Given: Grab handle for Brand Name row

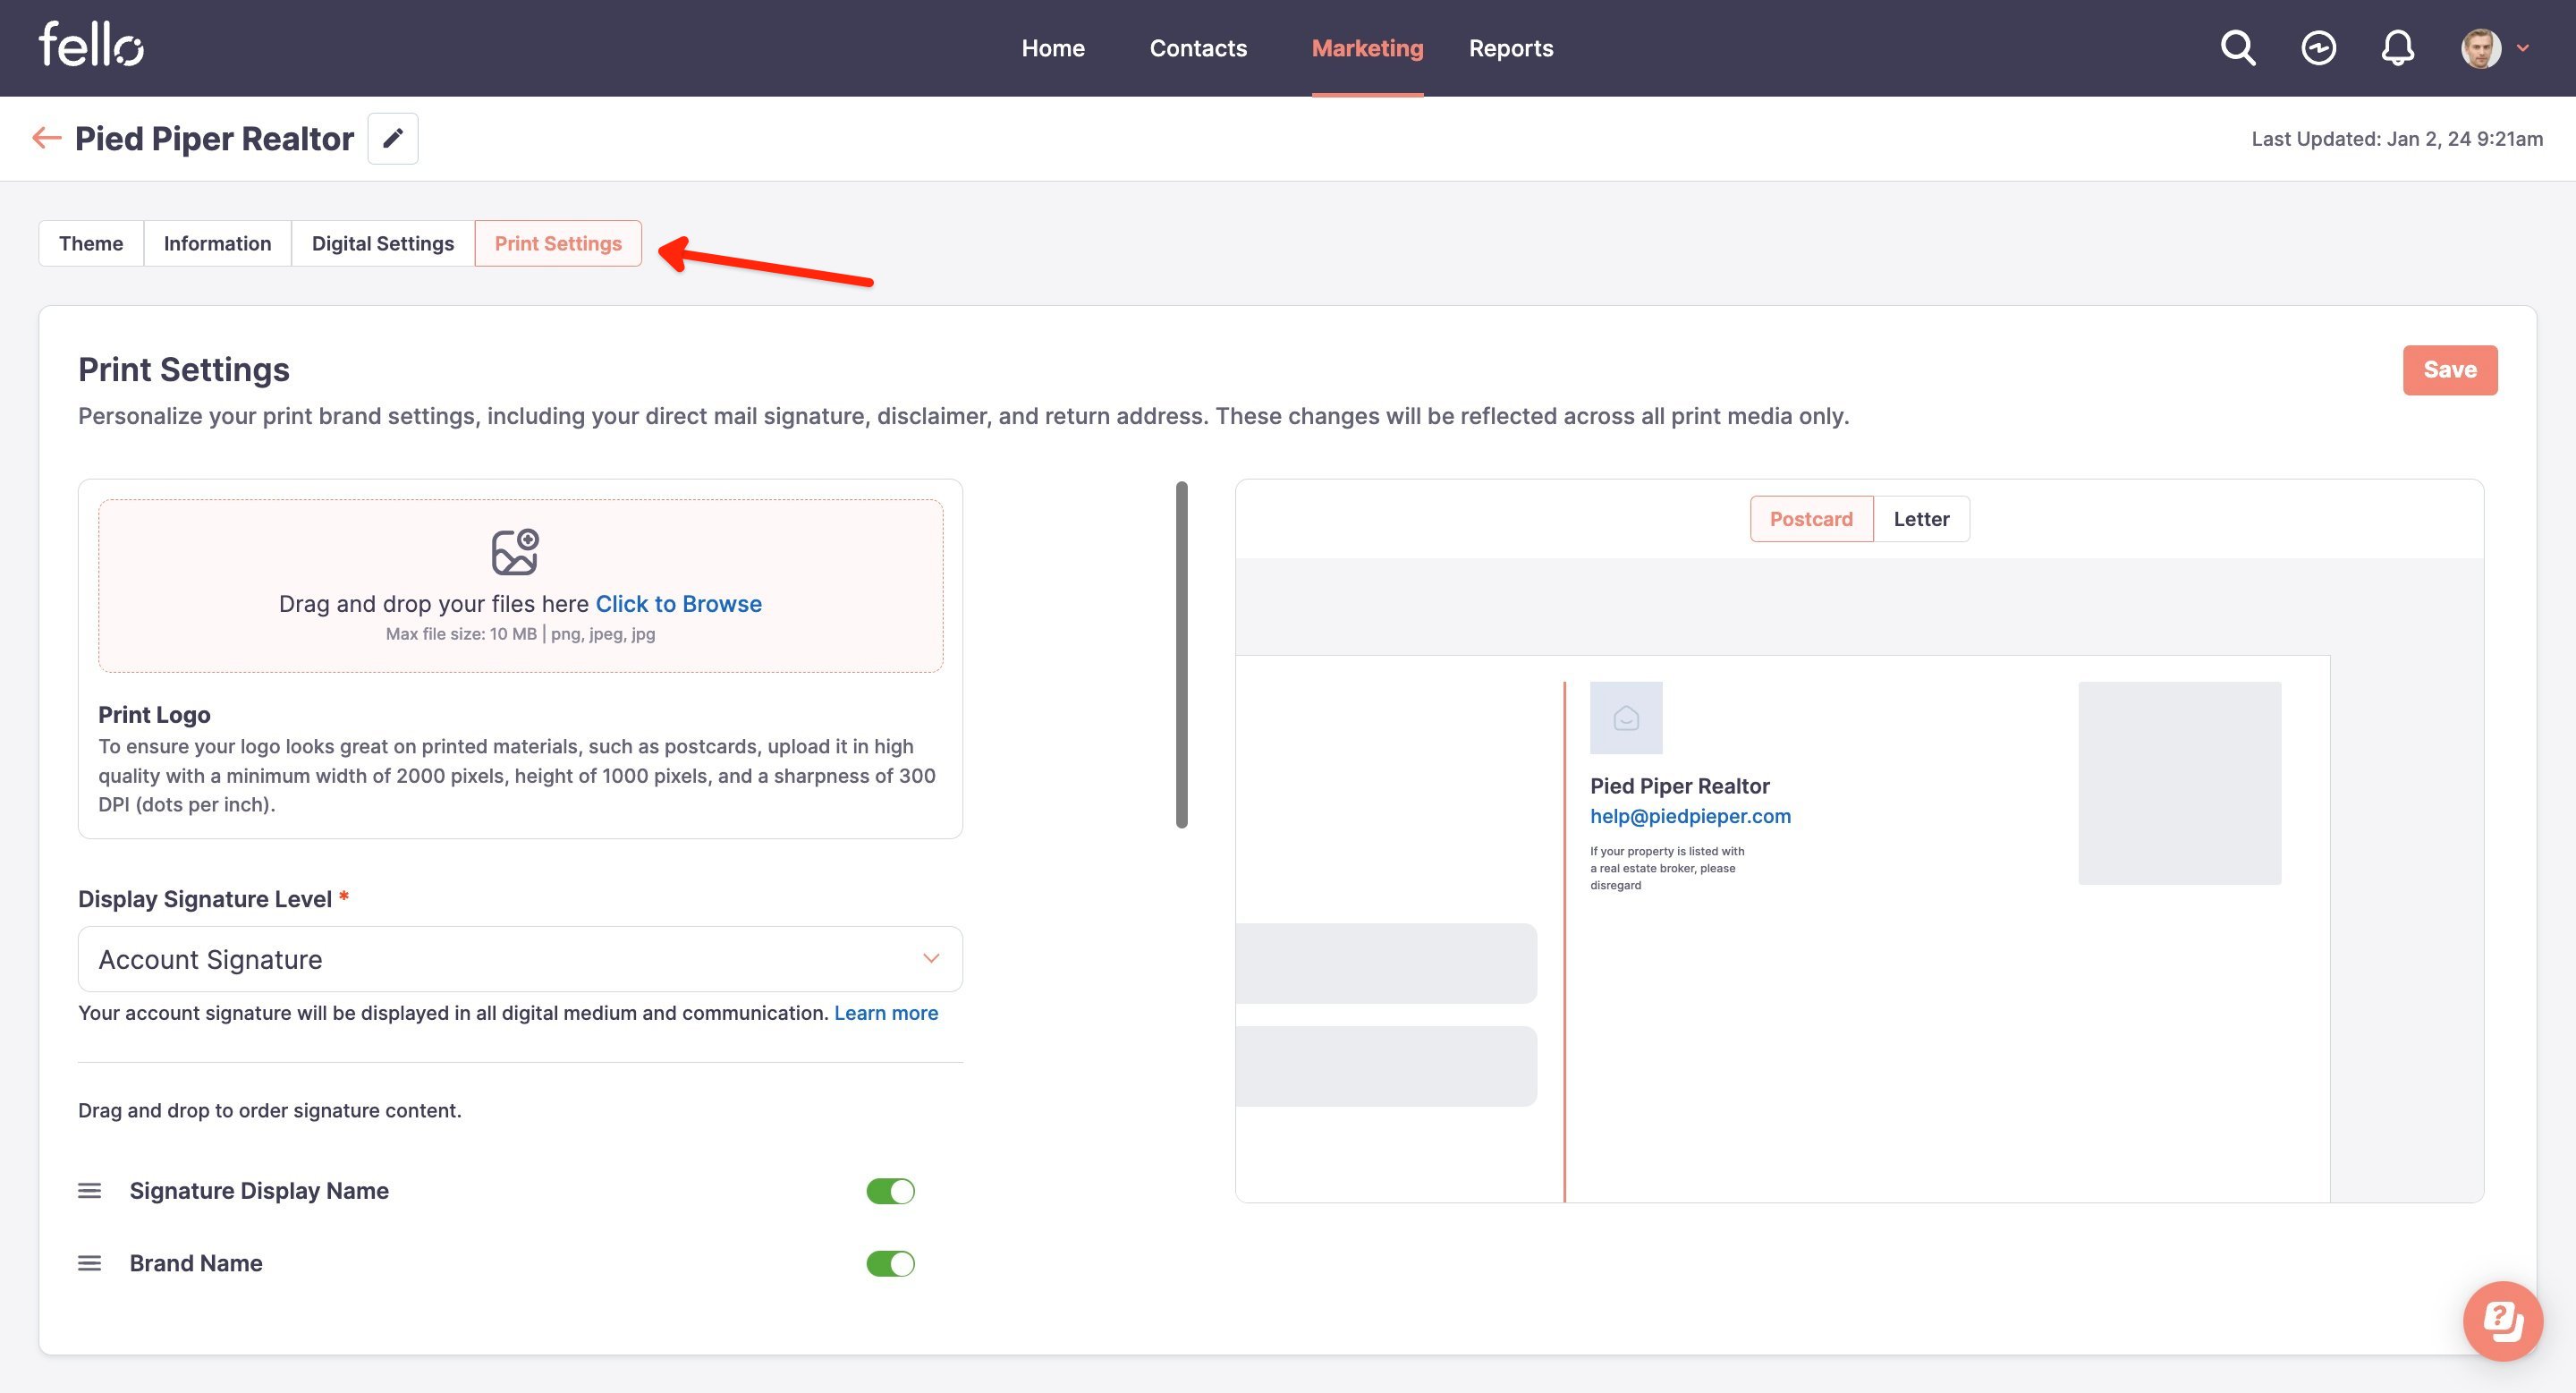Looking at the screenshot, I should click(x=90, y=1263).
